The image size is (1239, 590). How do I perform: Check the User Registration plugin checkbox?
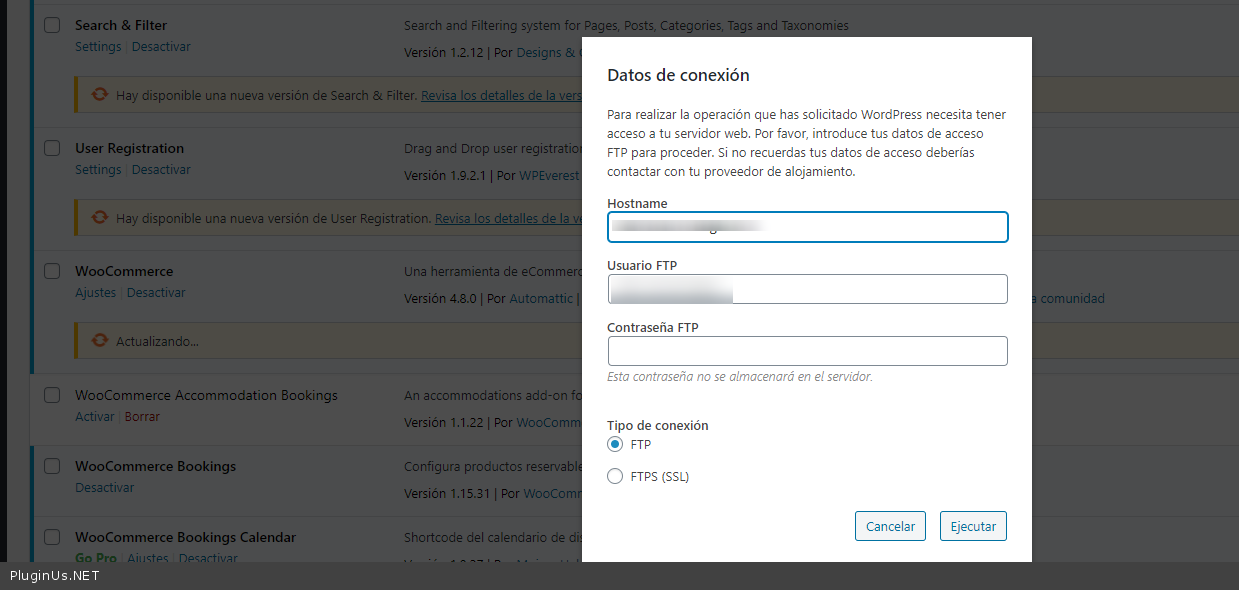(52, 148)
